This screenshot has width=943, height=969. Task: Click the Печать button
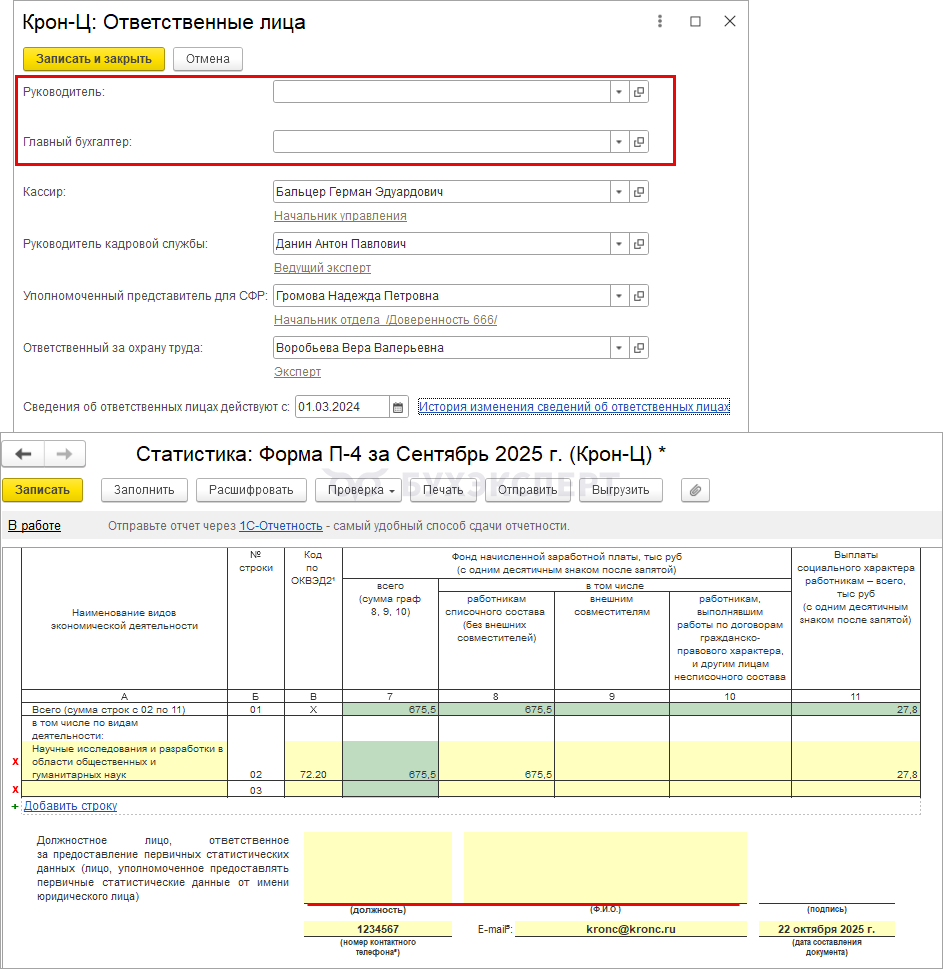tap(443, 490)
